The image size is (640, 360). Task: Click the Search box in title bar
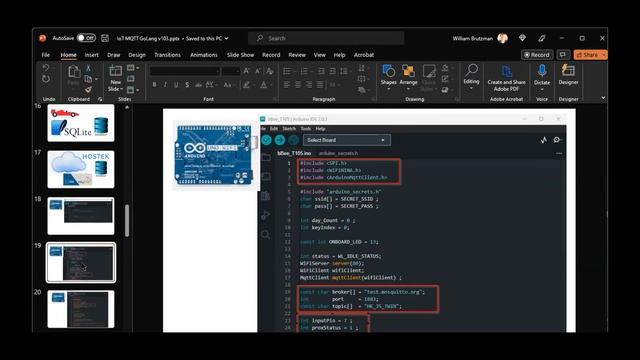tap(326, 38)
